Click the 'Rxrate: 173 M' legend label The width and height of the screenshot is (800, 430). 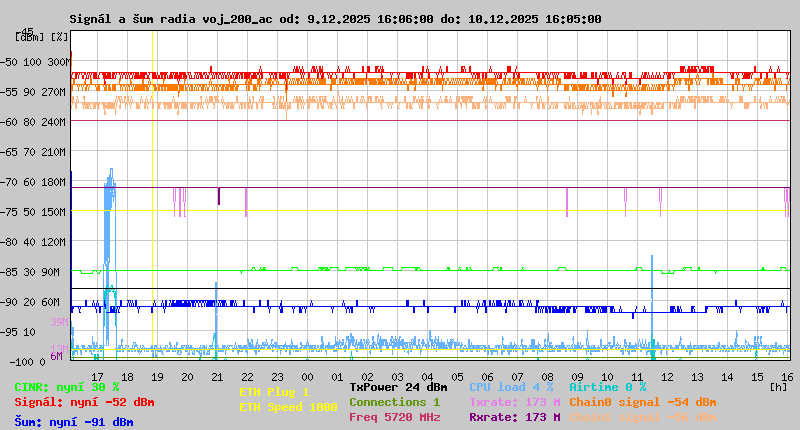(x=515, y=417)
